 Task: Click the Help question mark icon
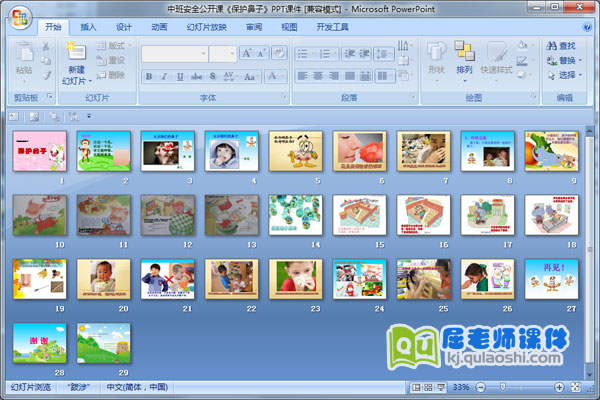[587, 27]
